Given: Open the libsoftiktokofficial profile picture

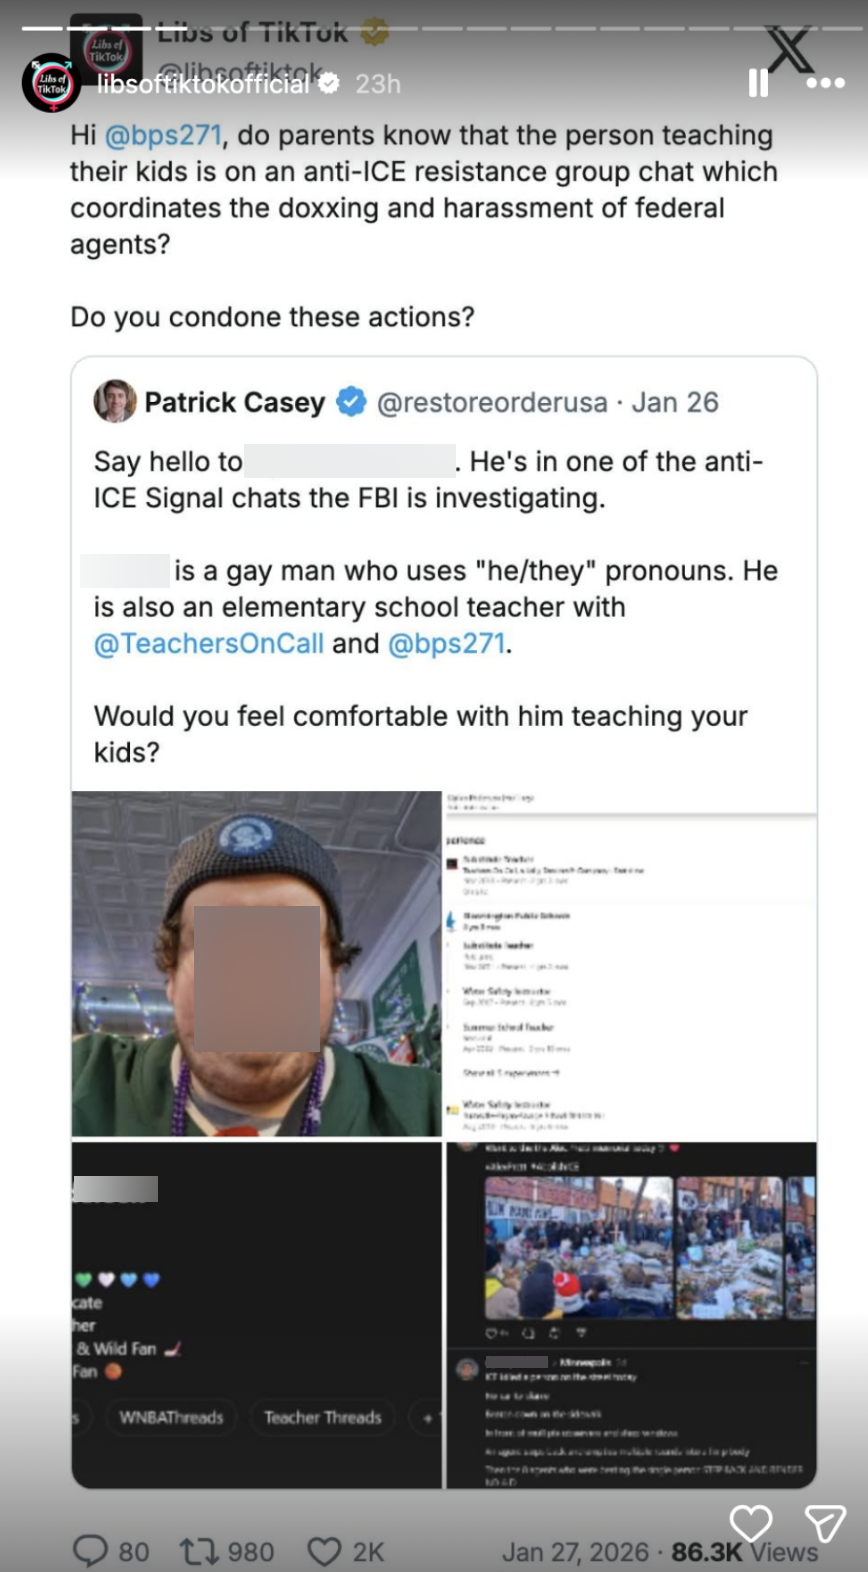Looking at the screenshot, I should pyautogui.click(x=51, y=83).
